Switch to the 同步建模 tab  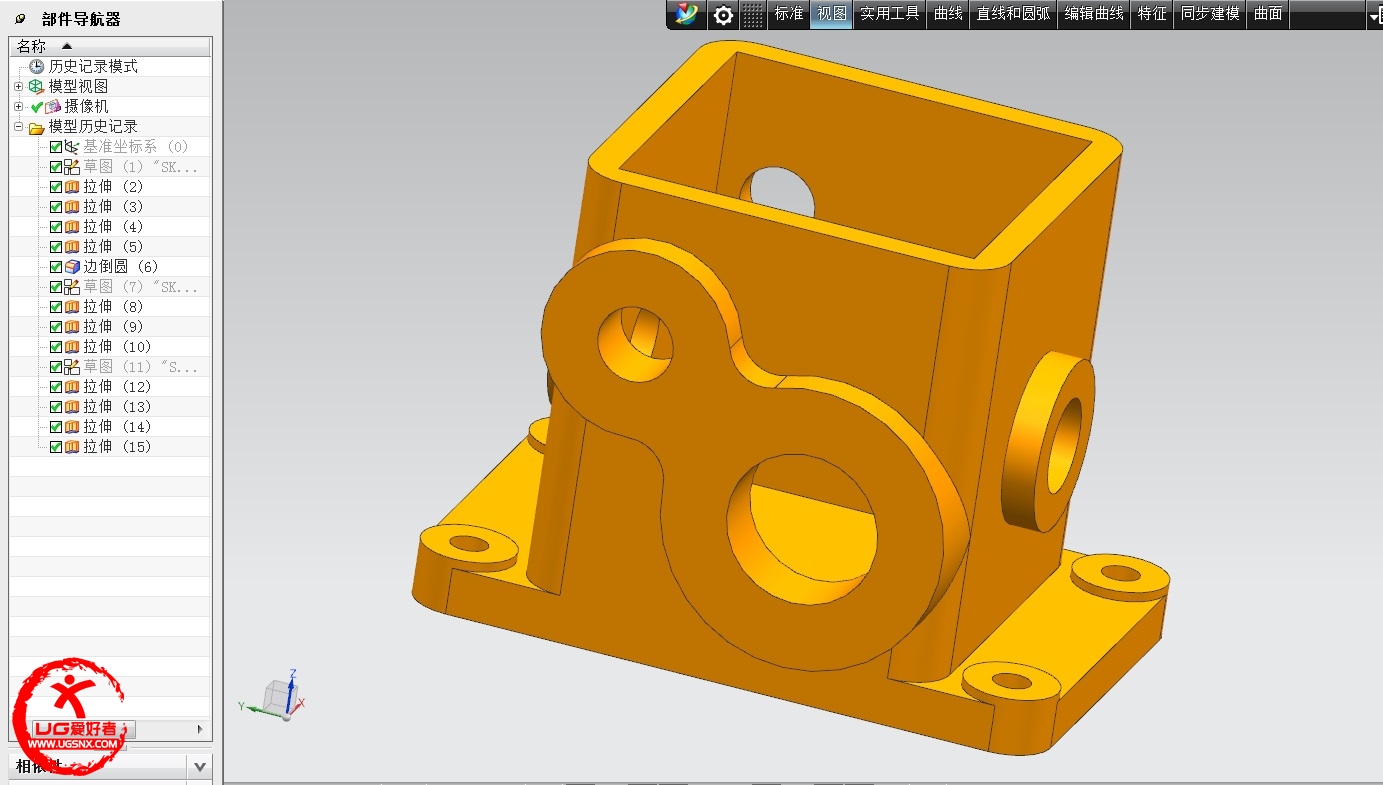coord(1210,14)
